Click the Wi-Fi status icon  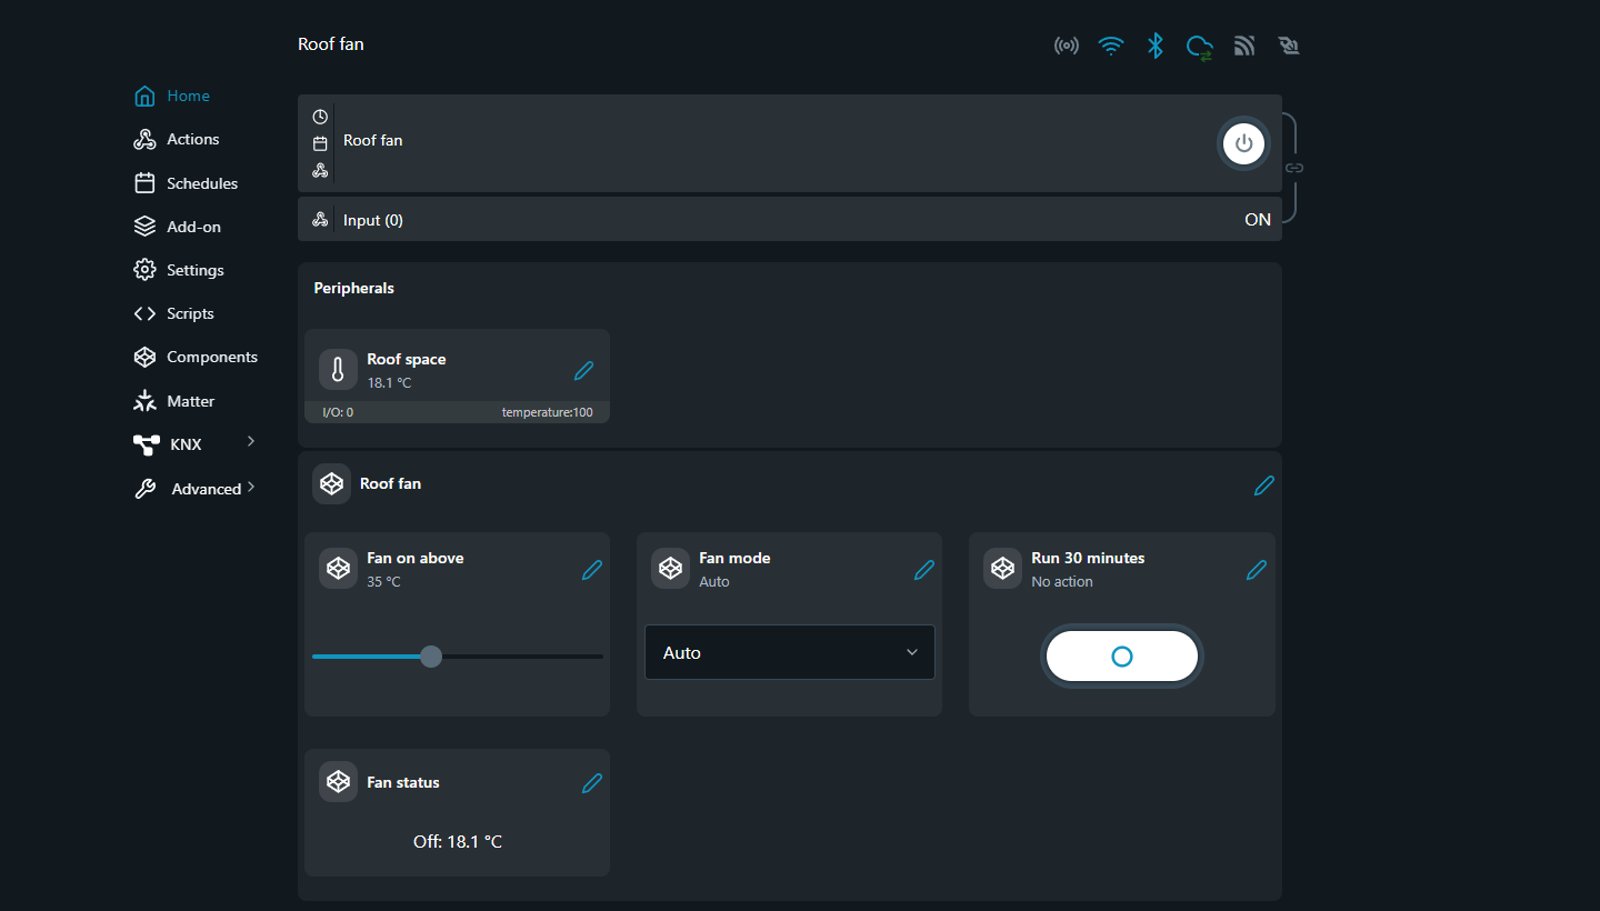pyautogui.click(x=1111, y=46)
